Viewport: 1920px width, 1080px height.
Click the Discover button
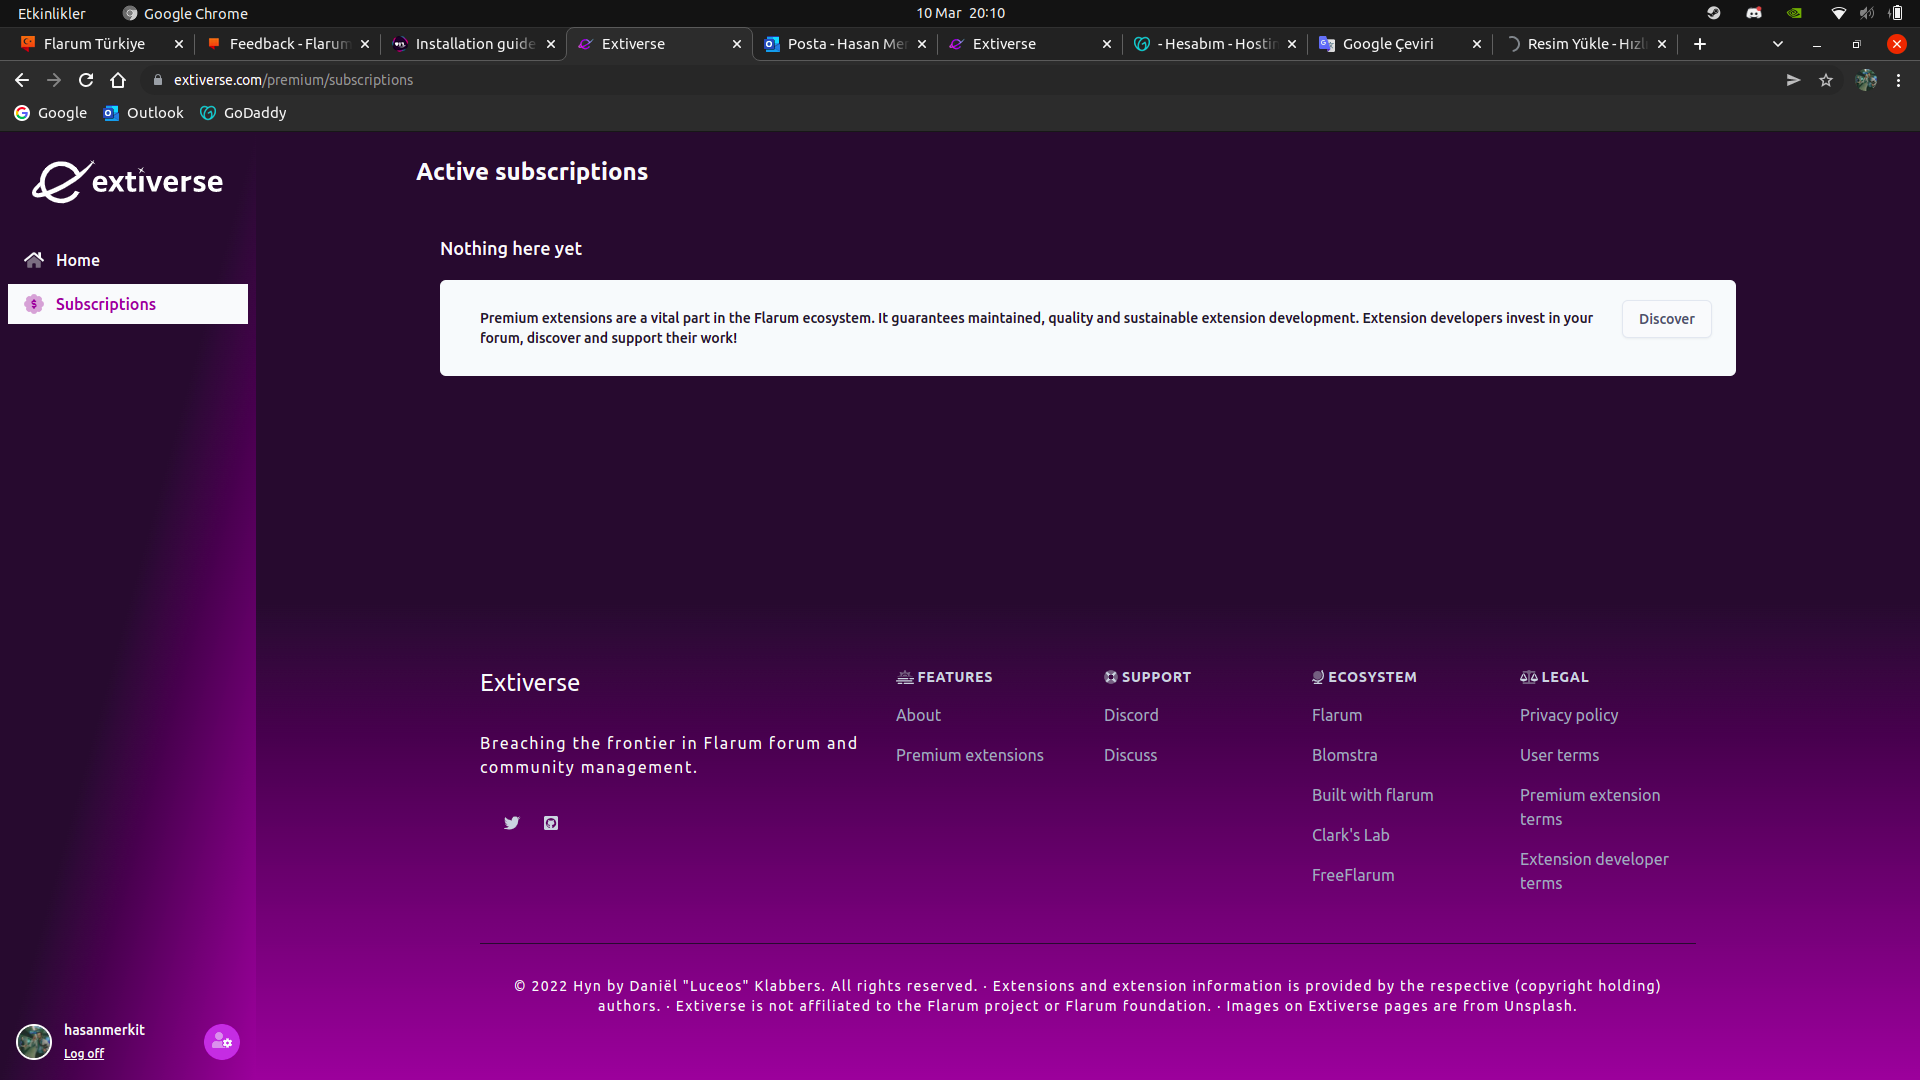click(x=1666, y=319)
